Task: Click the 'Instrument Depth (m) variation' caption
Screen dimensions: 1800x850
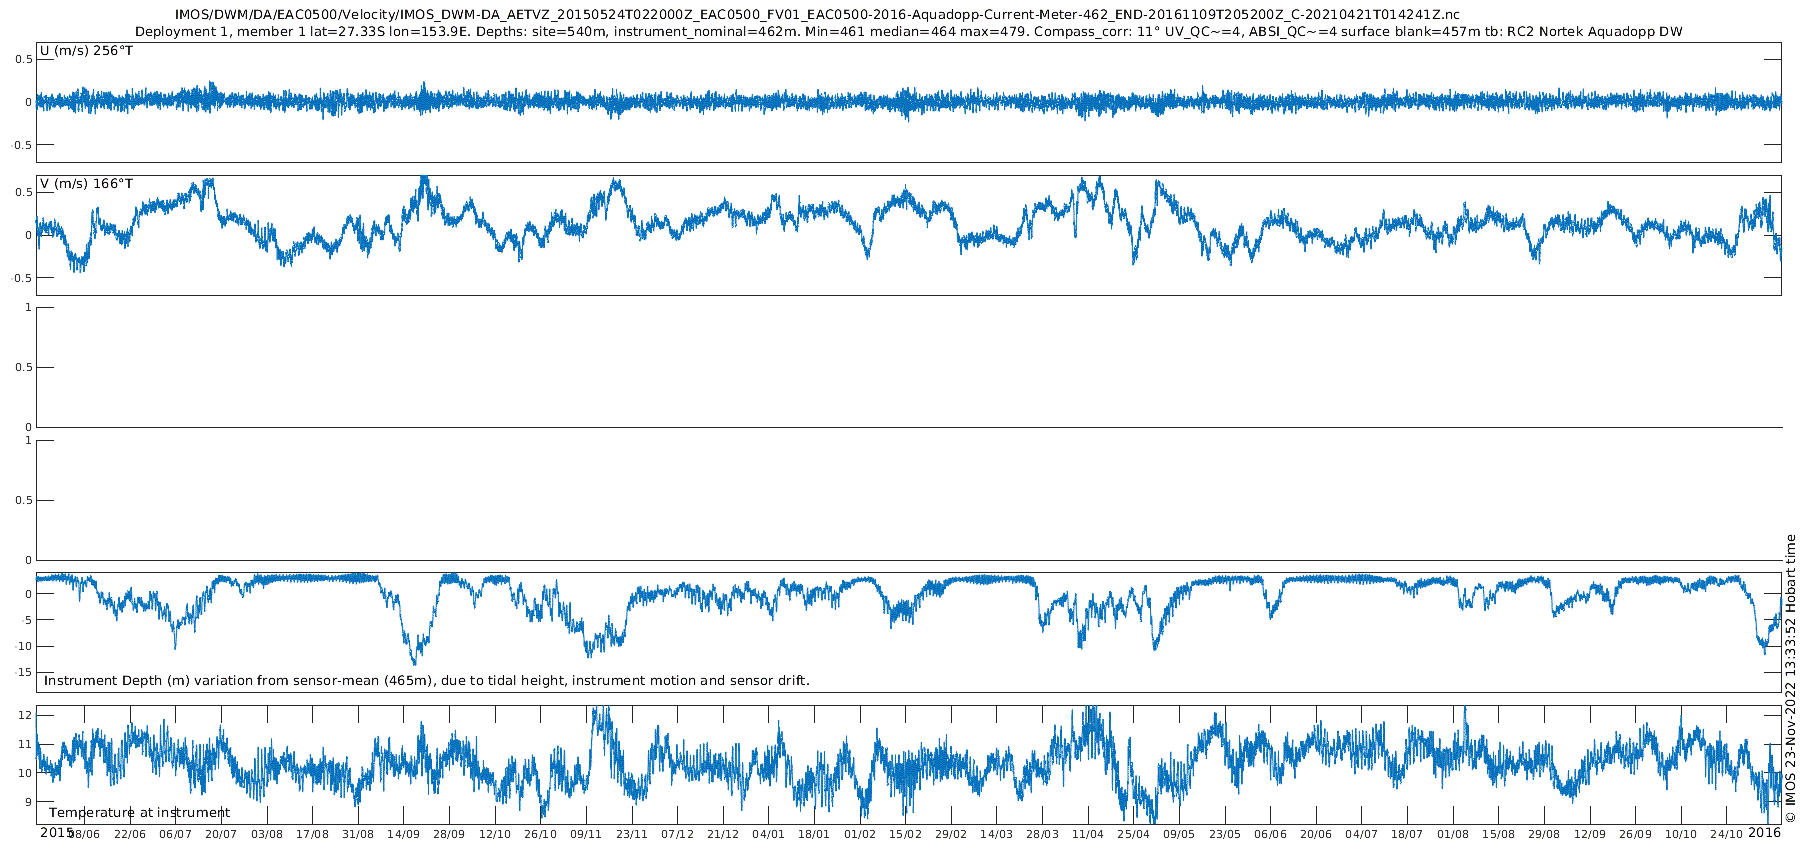Action: pos(427,681)
